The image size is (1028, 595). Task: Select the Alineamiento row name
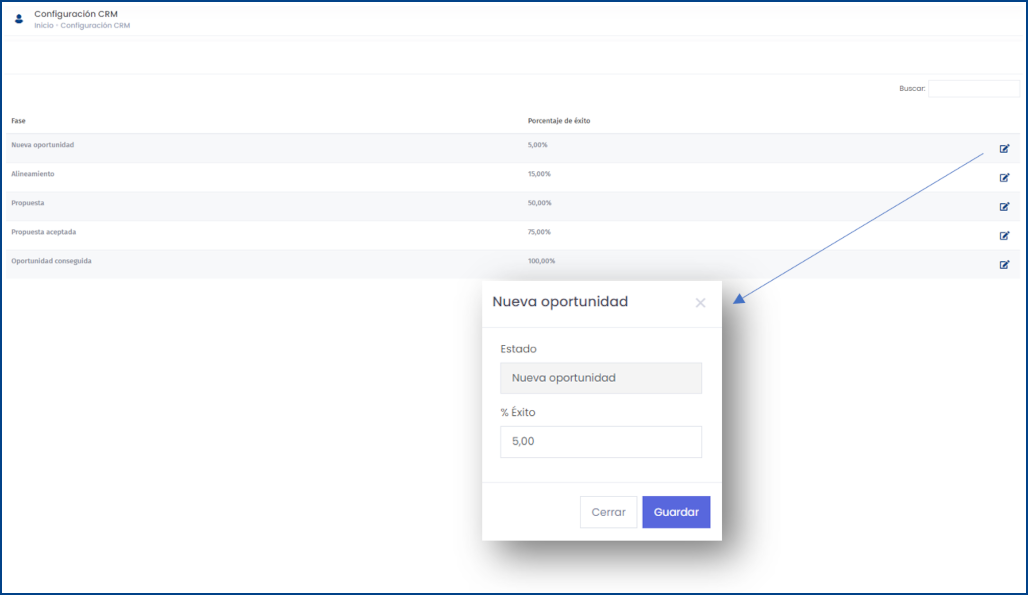(x=33, y=174)
